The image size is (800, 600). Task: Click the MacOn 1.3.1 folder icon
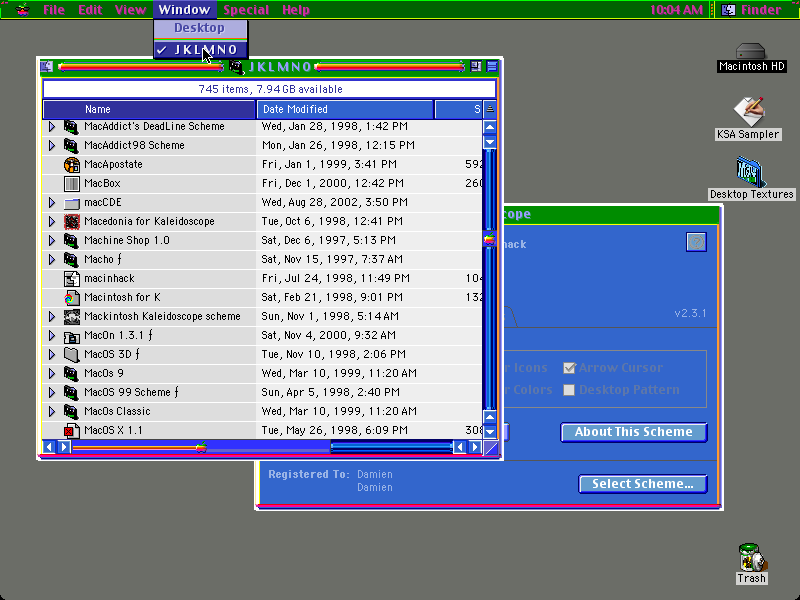pos(71,336)
